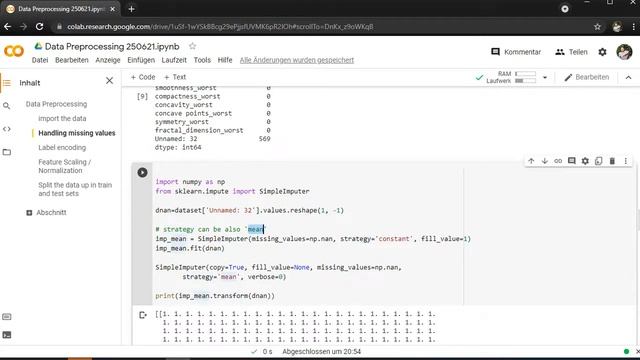
Task: Select the Data Preprocessing 250621.ipynb browser tab
Action: [x=60, y=9]
